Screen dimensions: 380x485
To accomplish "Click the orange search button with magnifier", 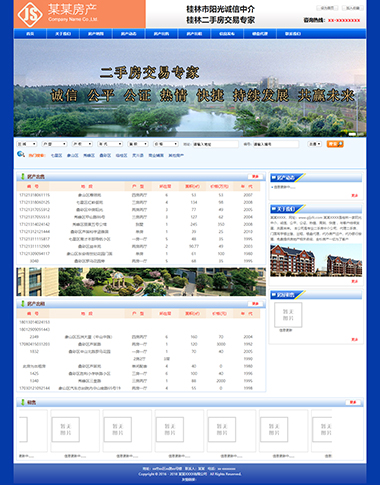I will click(x=335, y=144).
